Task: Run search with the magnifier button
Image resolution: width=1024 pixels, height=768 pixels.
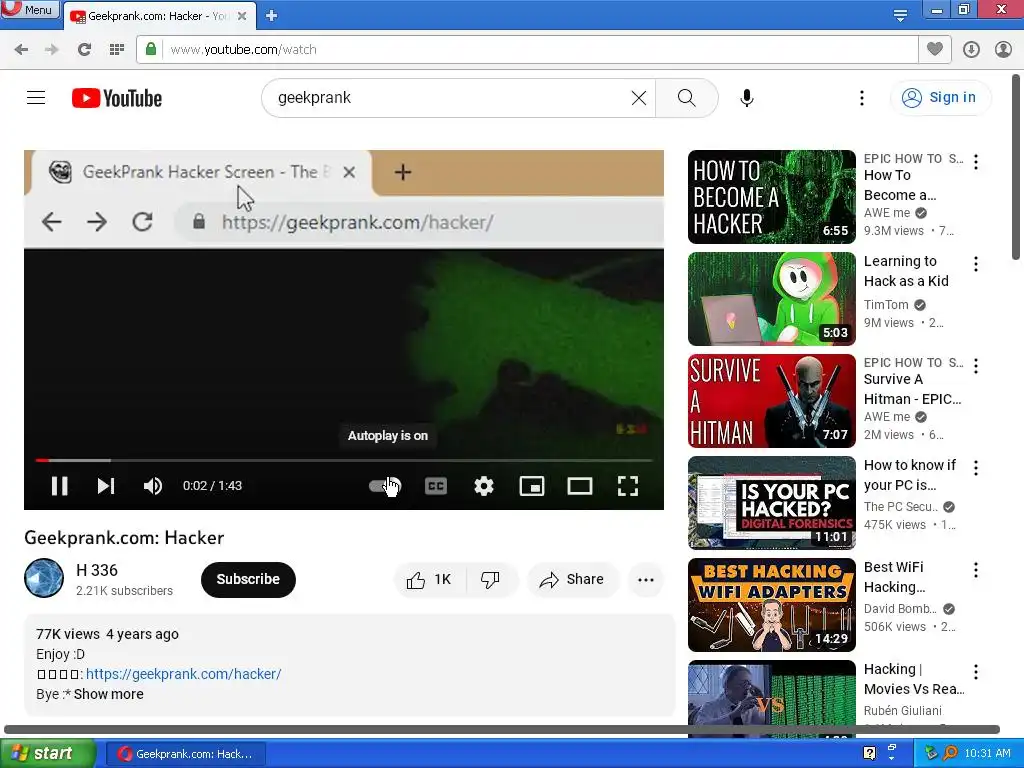Action: [686, 98]
